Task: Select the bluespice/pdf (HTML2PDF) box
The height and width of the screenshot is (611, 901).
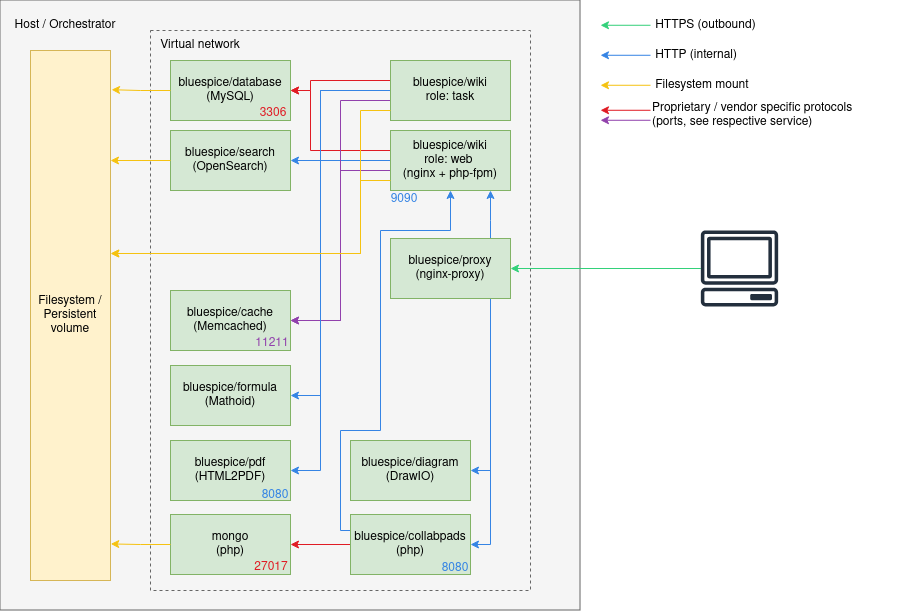Action: point(230,470)
